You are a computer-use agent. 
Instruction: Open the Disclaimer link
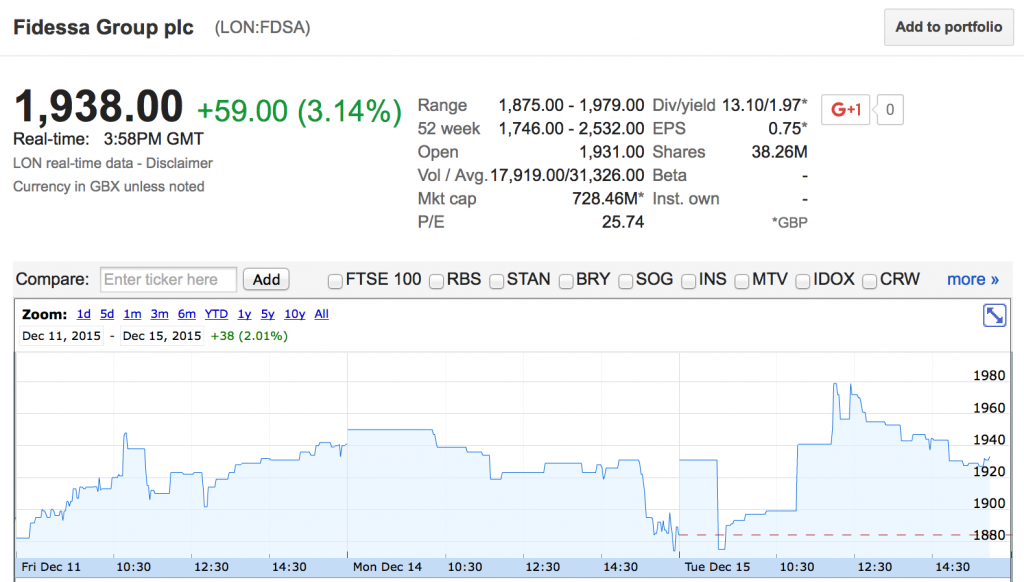179,163
